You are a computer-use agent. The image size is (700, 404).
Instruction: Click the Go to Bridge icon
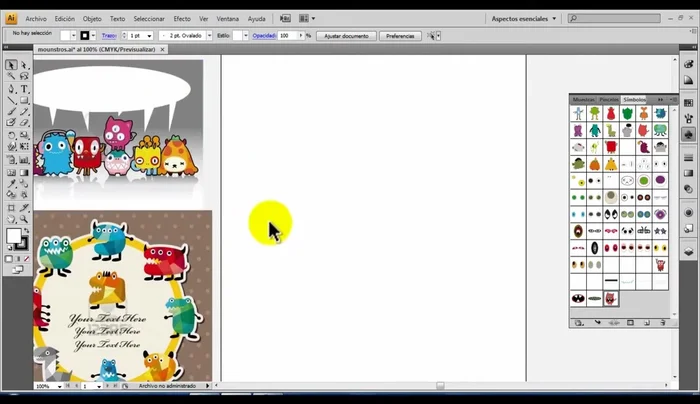[x=286, y=18]
